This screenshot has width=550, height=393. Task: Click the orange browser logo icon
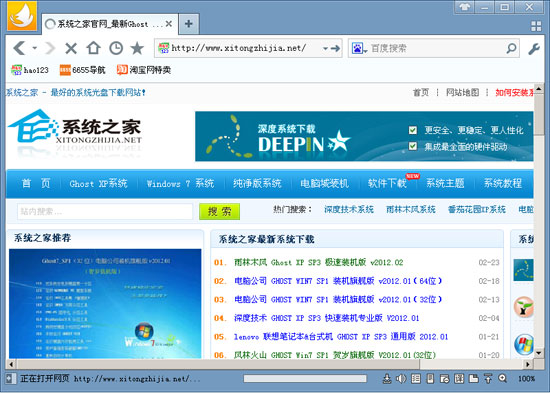coord(22,16)
